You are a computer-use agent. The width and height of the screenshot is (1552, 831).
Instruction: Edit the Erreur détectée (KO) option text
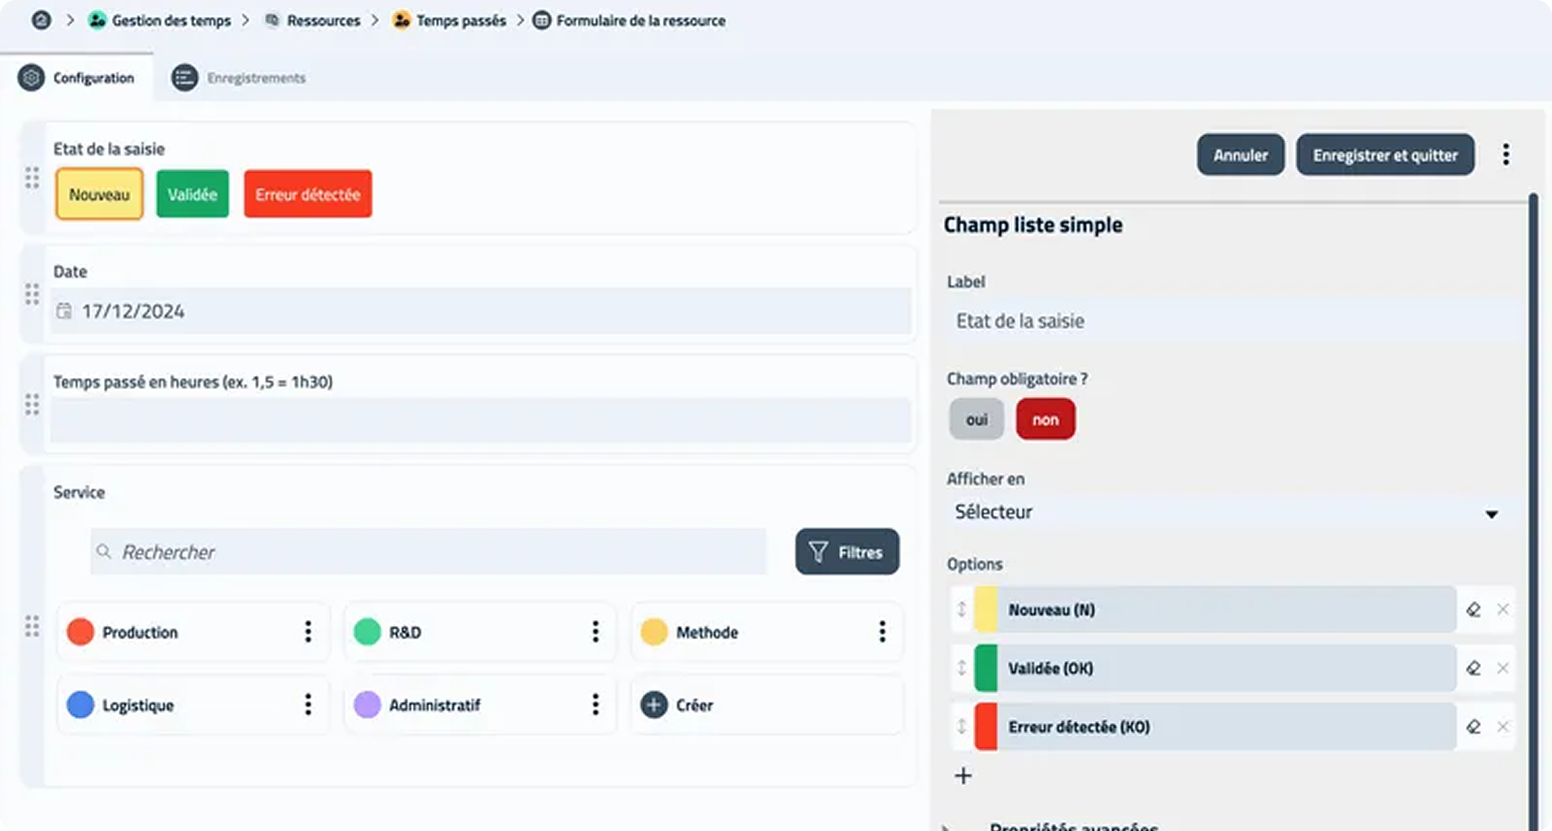click(1226, 726)
